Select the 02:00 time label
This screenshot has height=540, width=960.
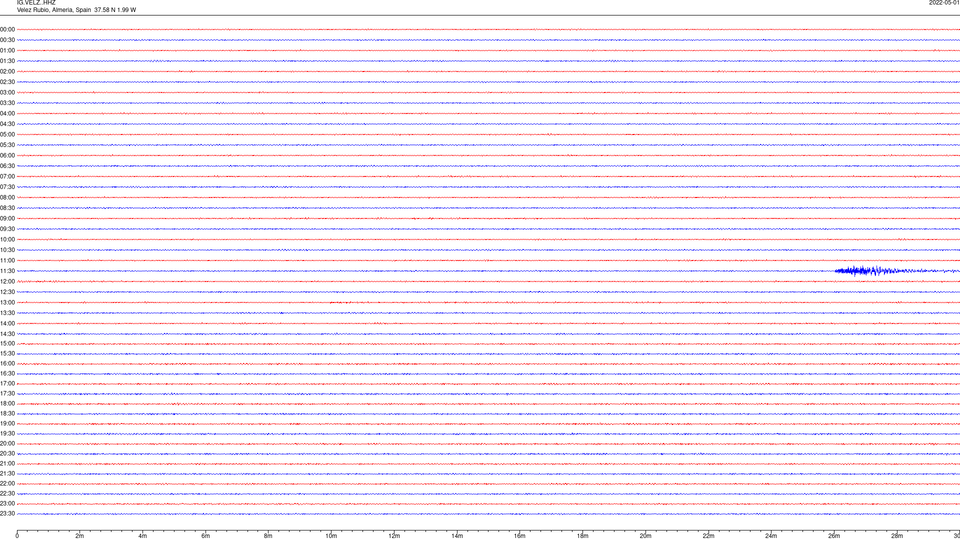[7, 72]
